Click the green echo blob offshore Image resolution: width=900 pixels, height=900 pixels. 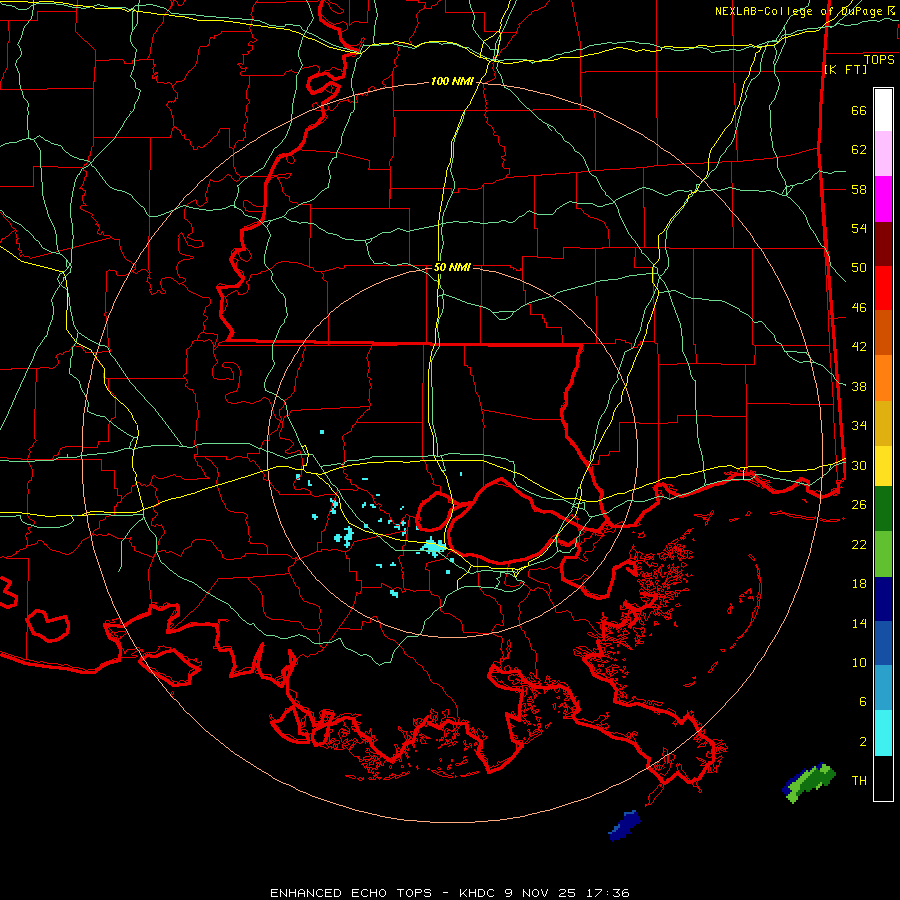pyautogui.click(x=809, y=783)
